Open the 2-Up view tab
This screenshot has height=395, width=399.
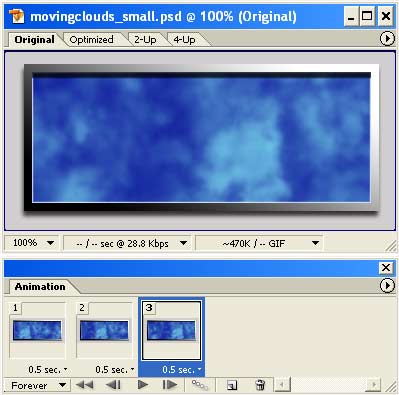coord(145,40)
